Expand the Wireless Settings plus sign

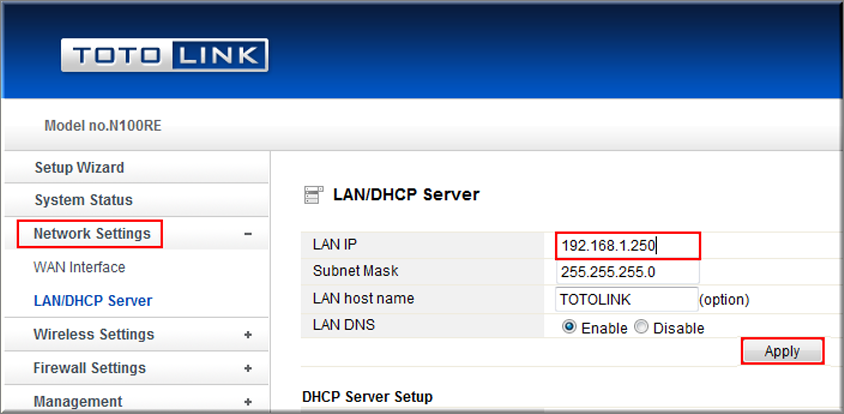(248, 334)
